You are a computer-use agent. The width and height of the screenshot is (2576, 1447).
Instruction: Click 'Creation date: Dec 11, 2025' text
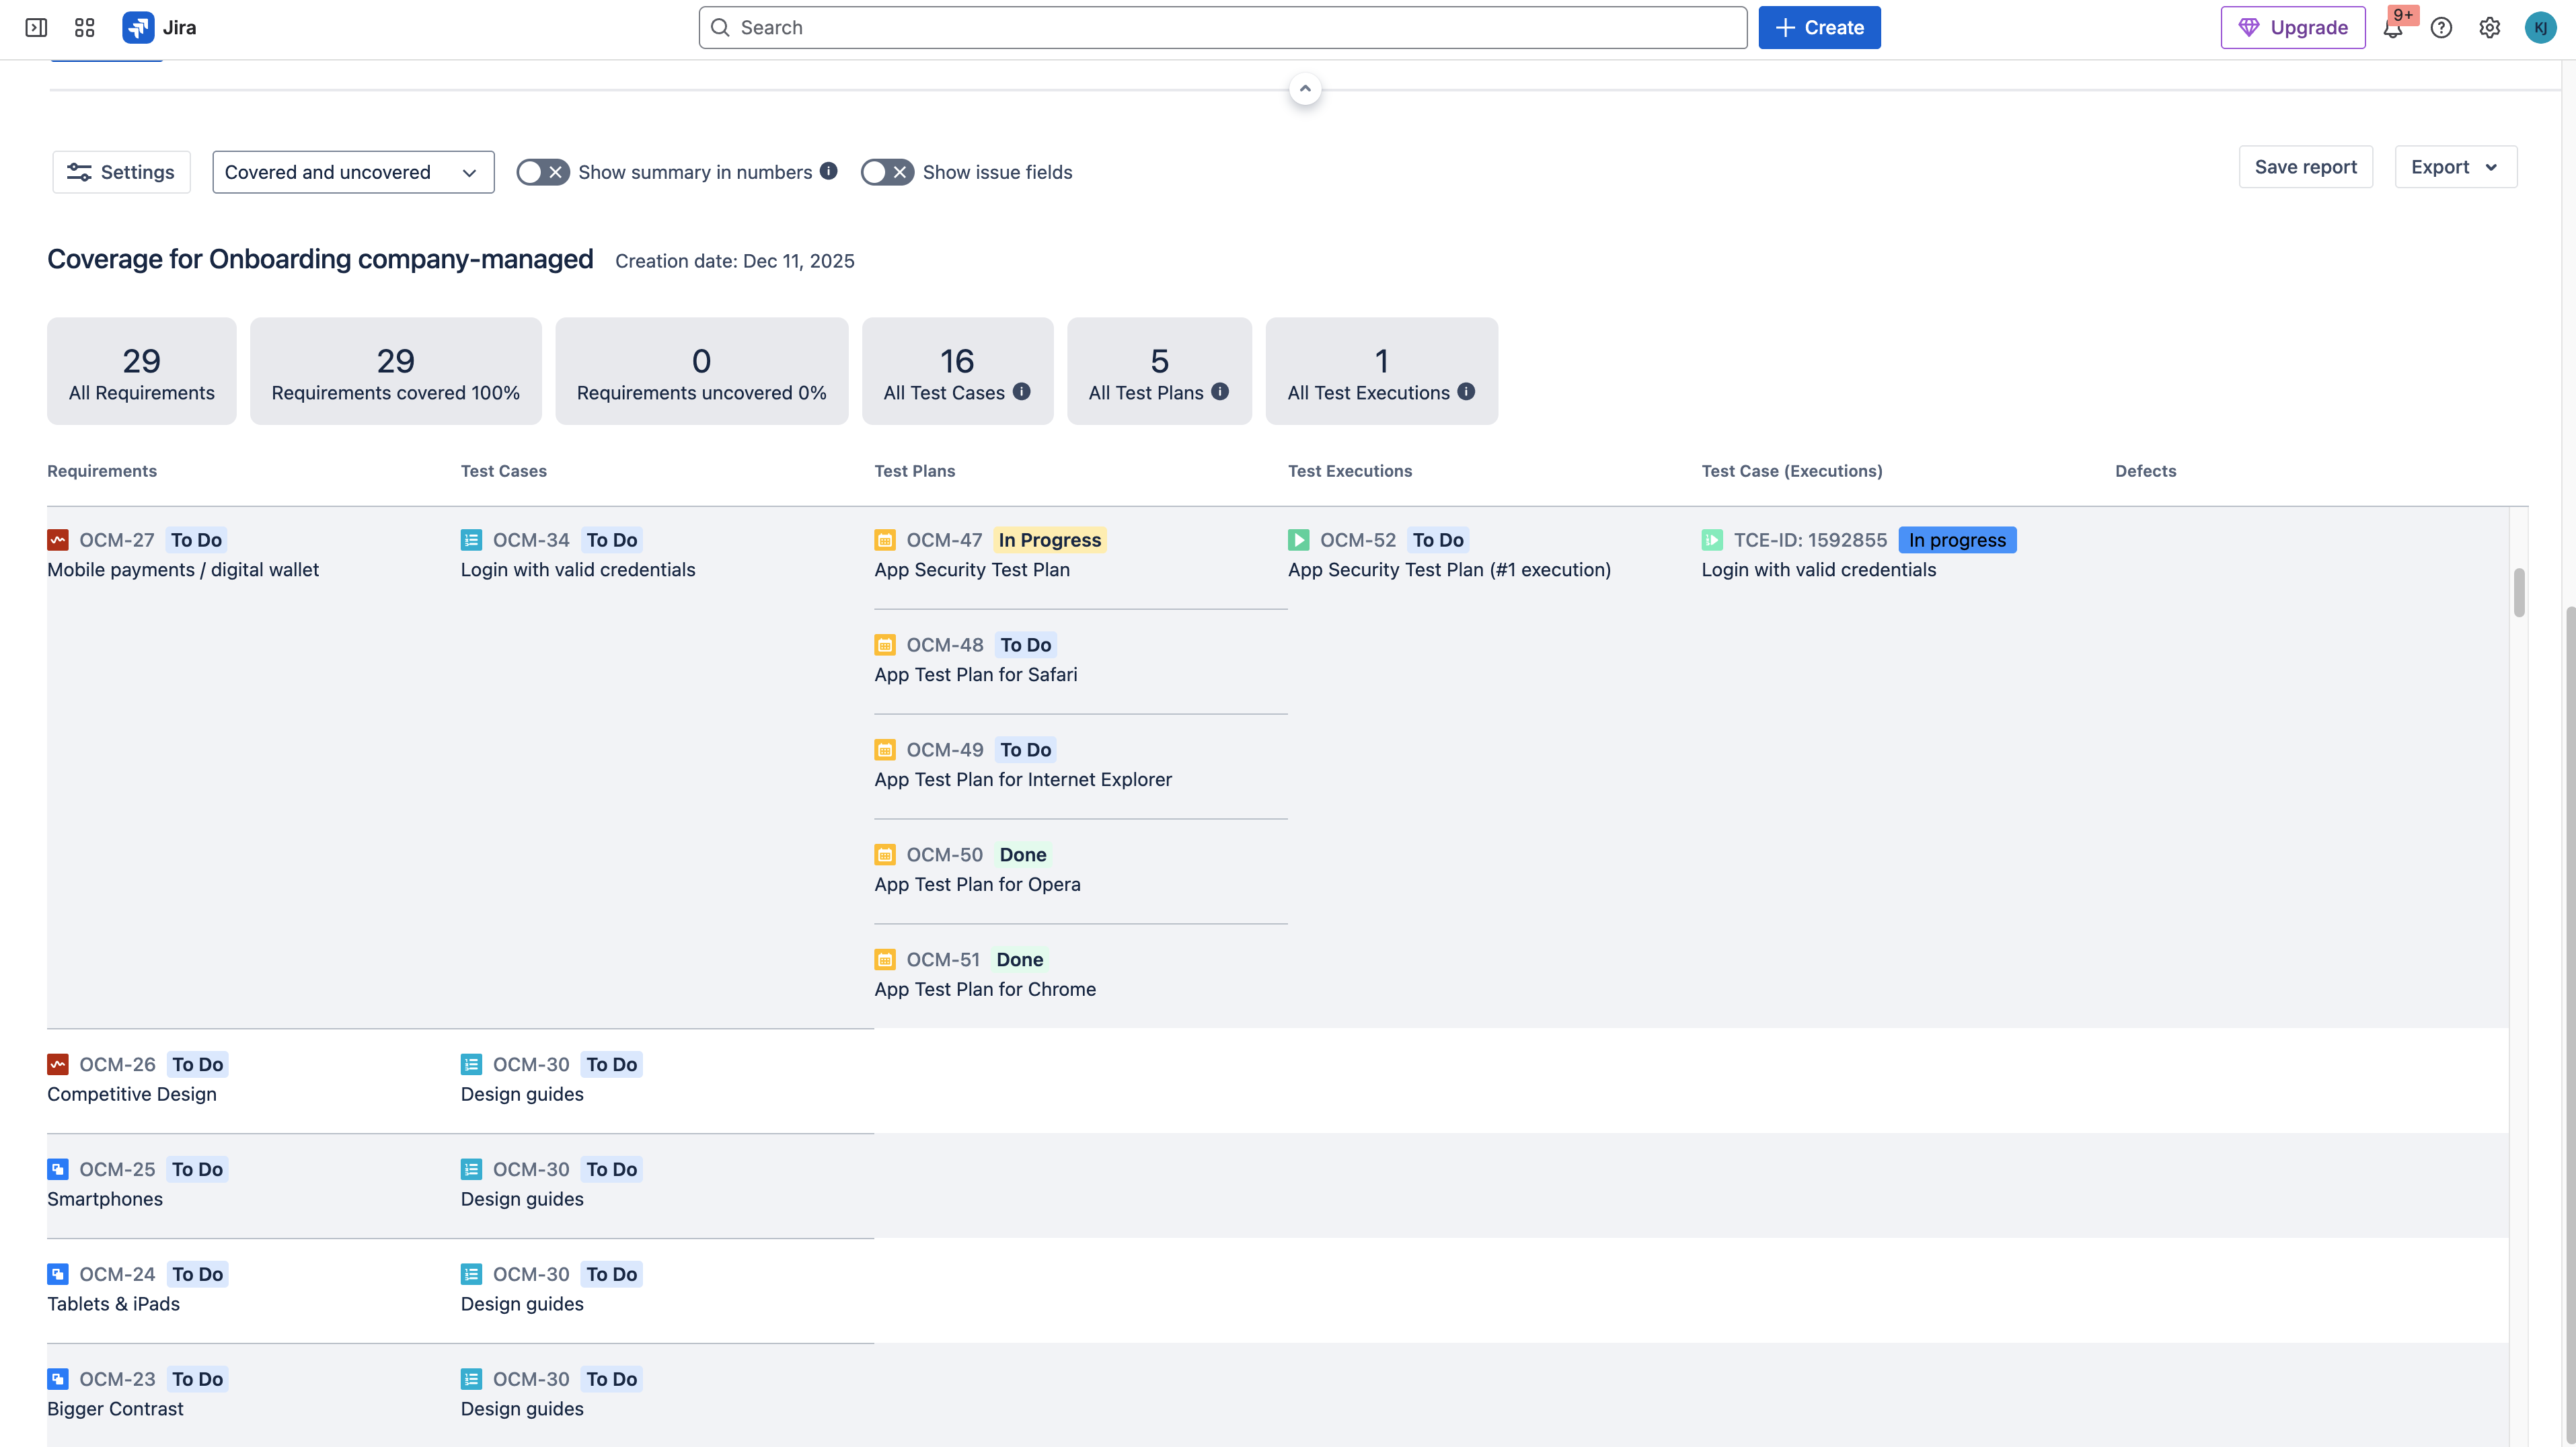pos(735,261)
